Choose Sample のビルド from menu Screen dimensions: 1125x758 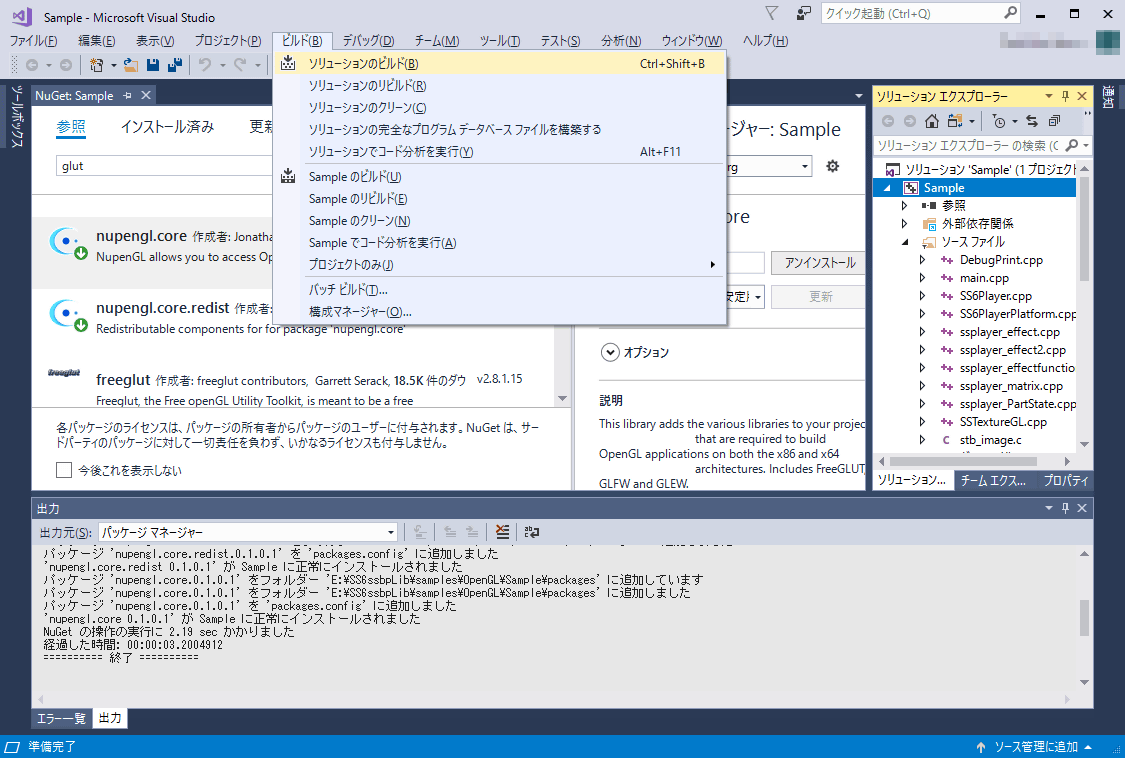pos(501,177)
